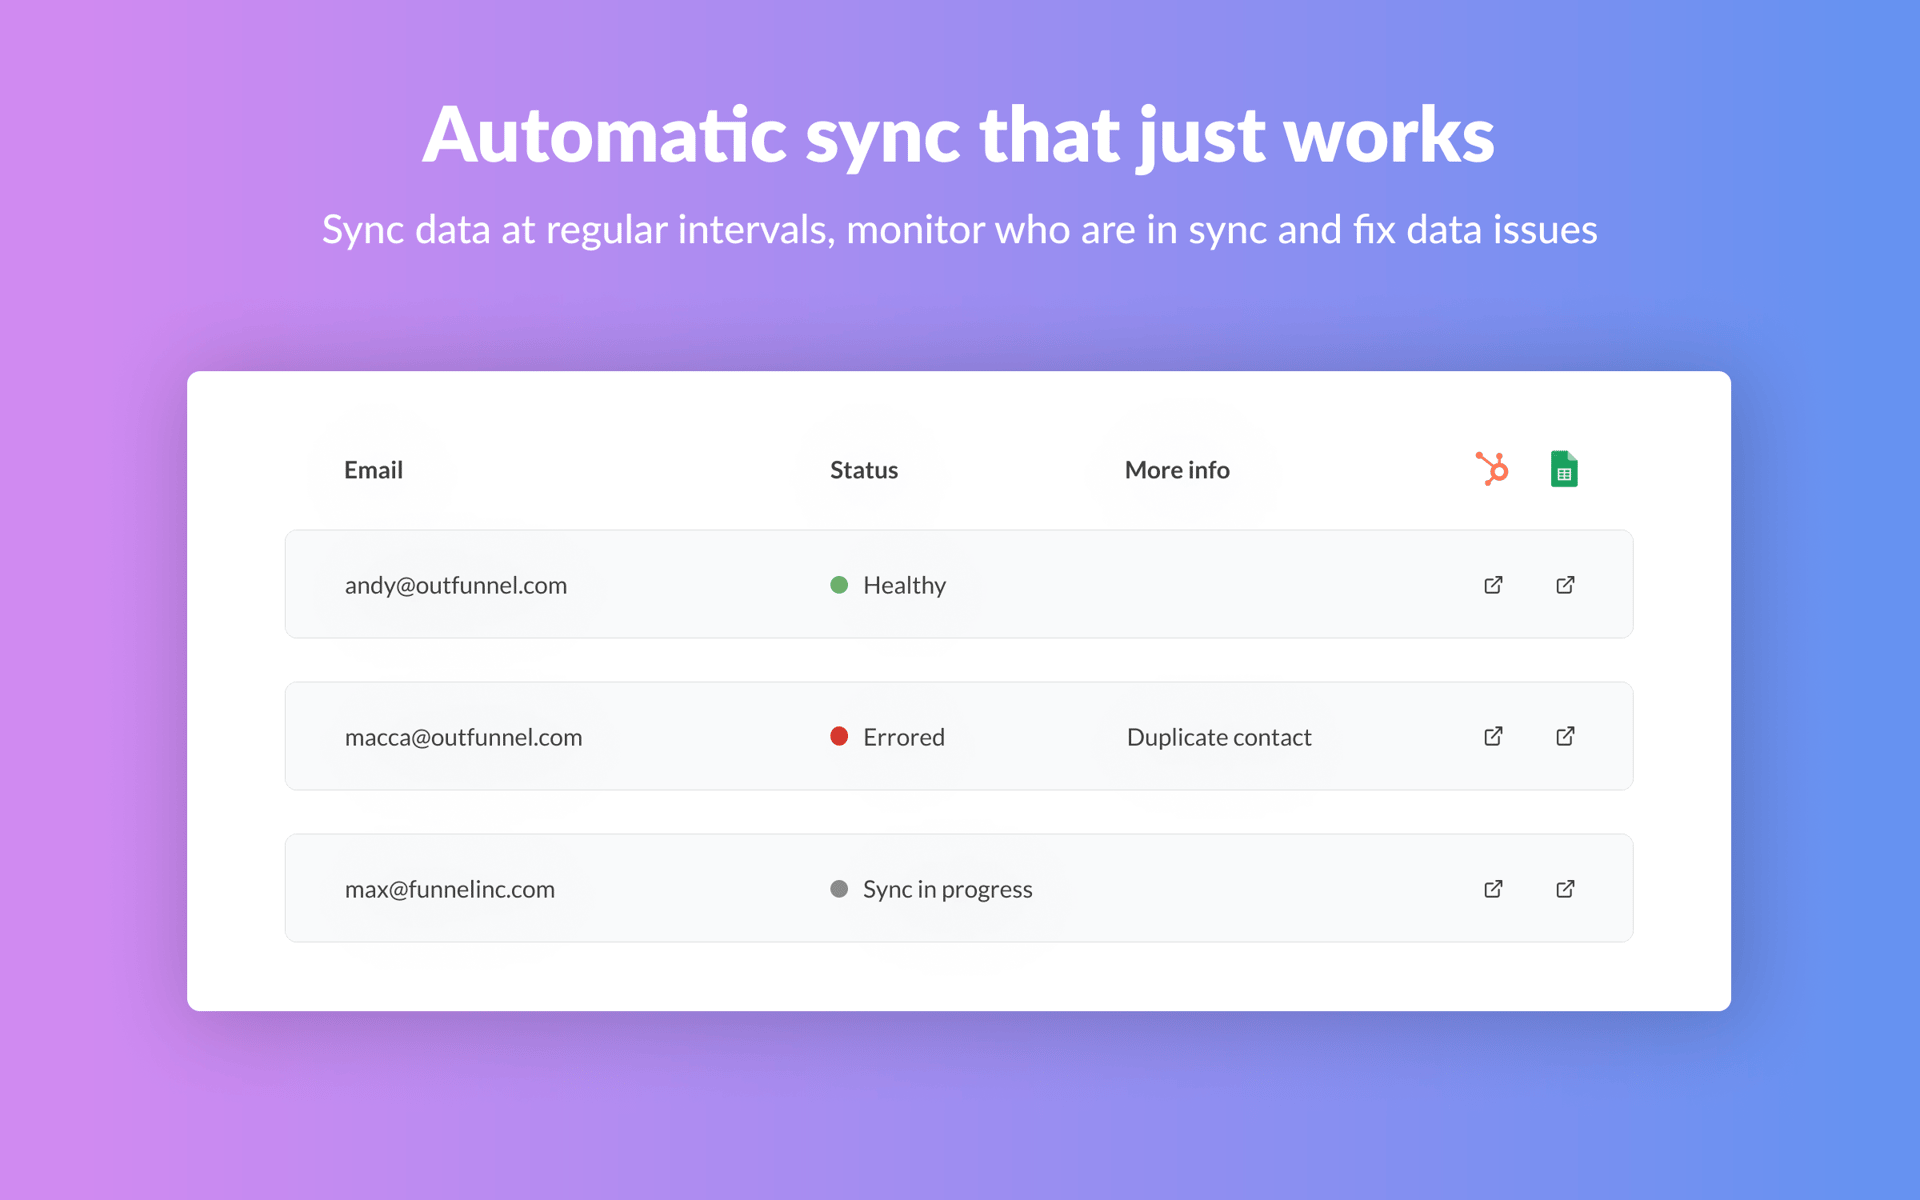This screenshot has height=1200, width=1920.
Task: Open the HubSpot link for max@funnelinc.com
Action: [x=1493, y=888]
